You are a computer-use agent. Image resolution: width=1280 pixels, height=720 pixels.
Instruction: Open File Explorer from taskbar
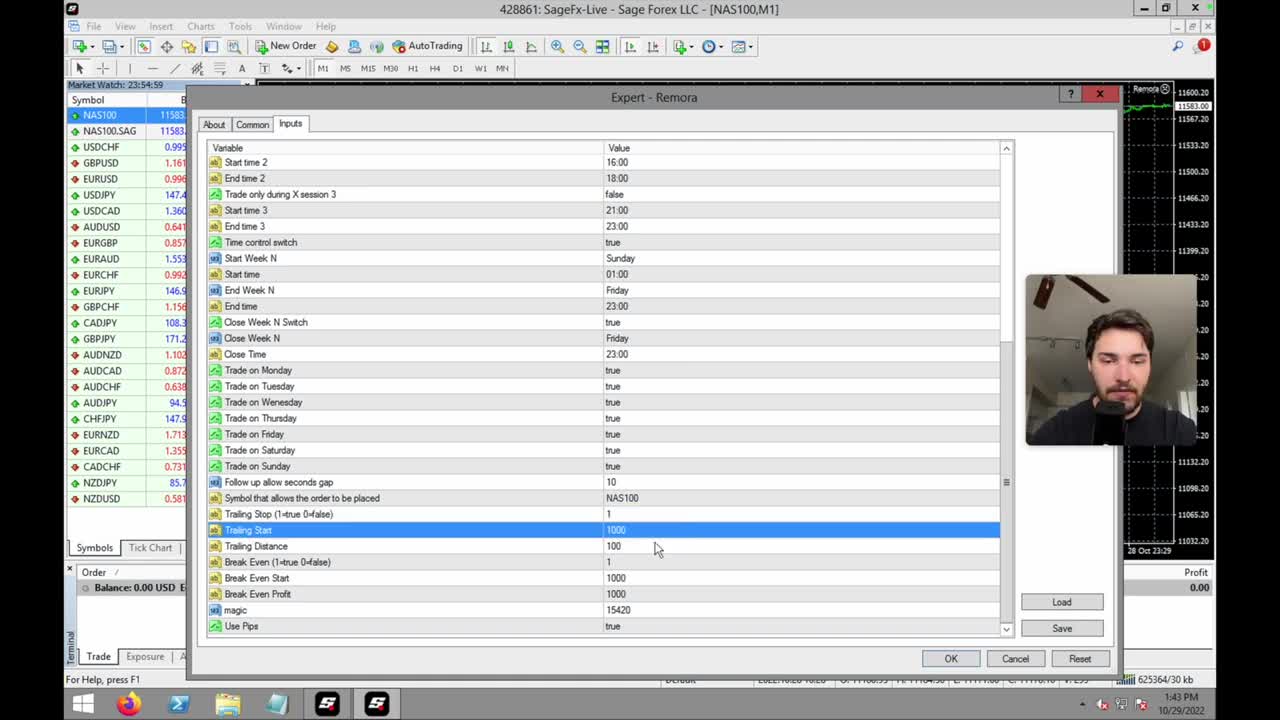coord(228,704)
